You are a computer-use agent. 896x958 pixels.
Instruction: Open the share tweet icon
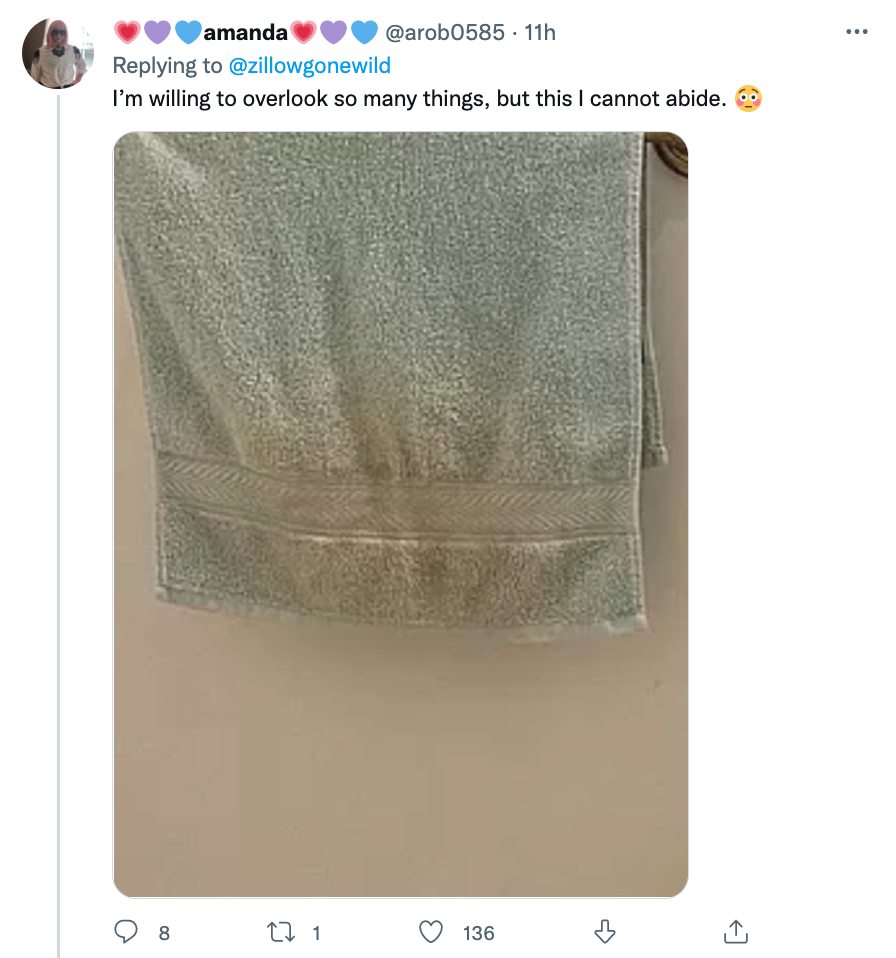tap(735, 932)
